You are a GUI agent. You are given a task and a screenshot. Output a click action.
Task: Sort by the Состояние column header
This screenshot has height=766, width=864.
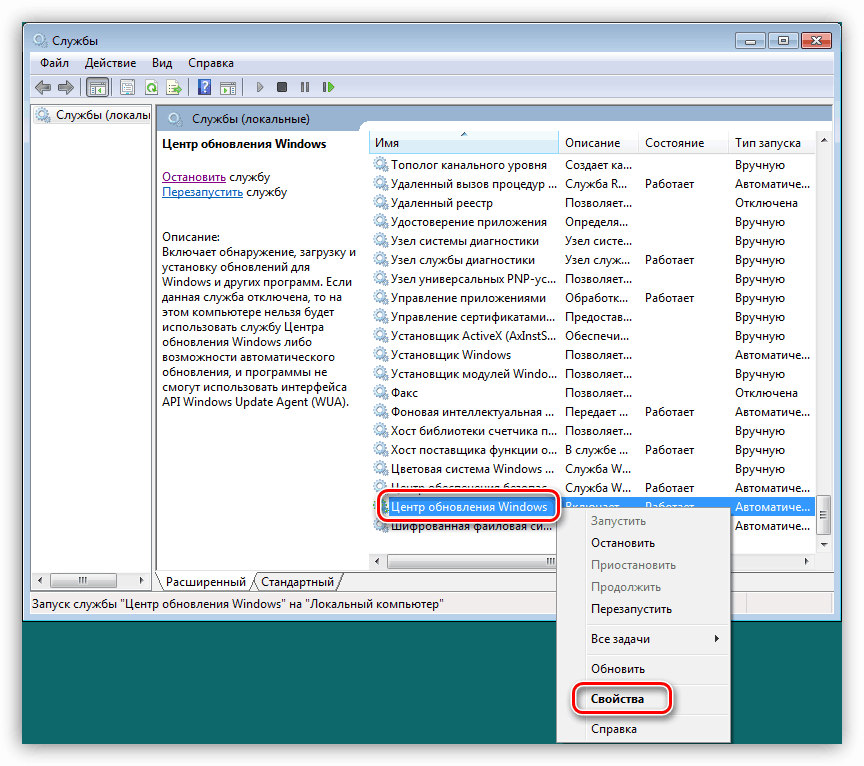(x=683, y=143)
